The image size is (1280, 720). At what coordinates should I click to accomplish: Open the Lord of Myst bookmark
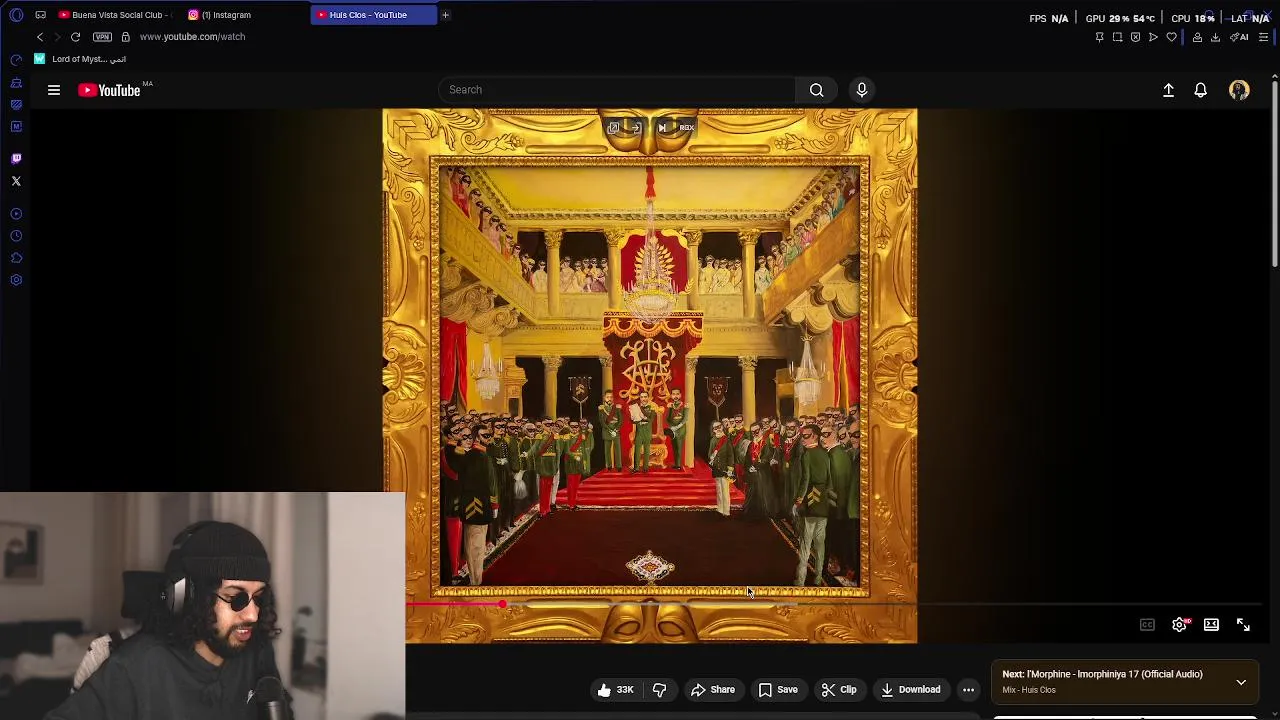click(x=81, y=59)
